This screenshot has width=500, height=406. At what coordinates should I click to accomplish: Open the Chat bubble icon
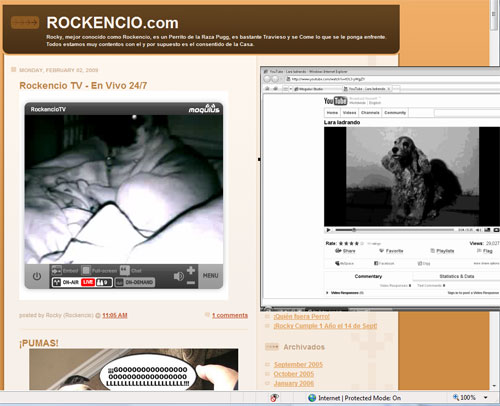click(x=125, y=270)
